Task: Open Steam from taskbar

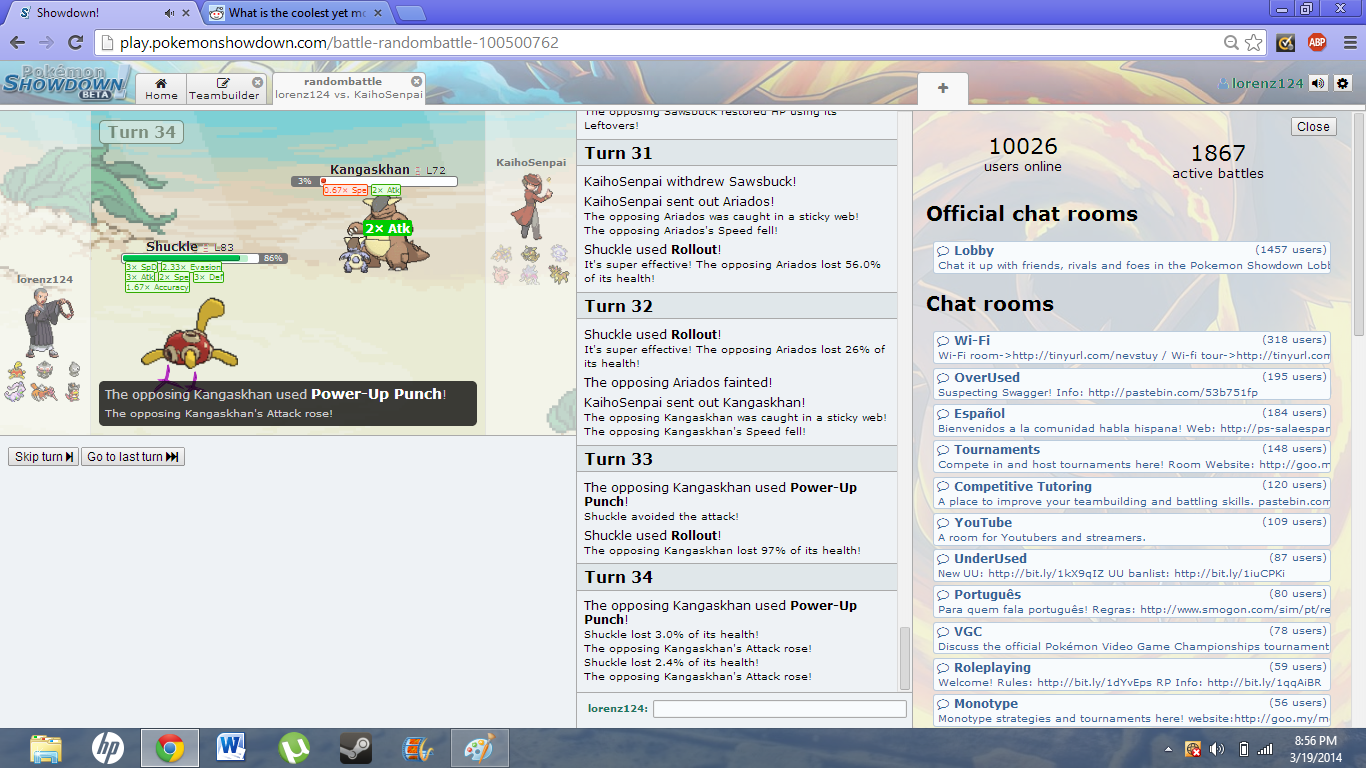Action: [x=355, y=747]
